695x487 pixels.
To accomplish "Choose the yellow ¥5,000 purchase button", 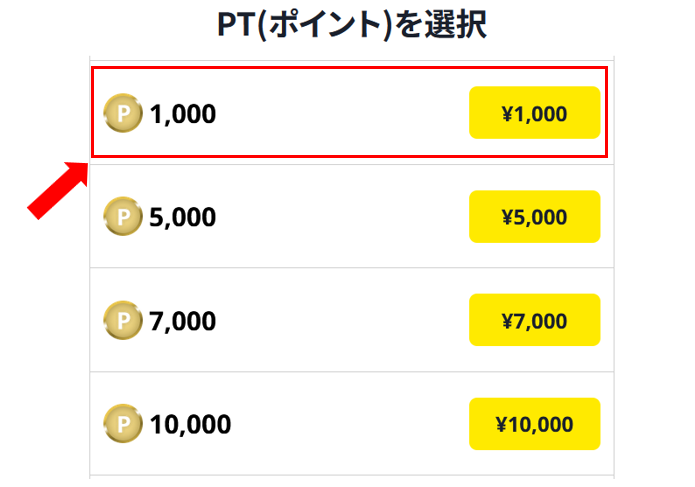I will [x=535, y=217].
